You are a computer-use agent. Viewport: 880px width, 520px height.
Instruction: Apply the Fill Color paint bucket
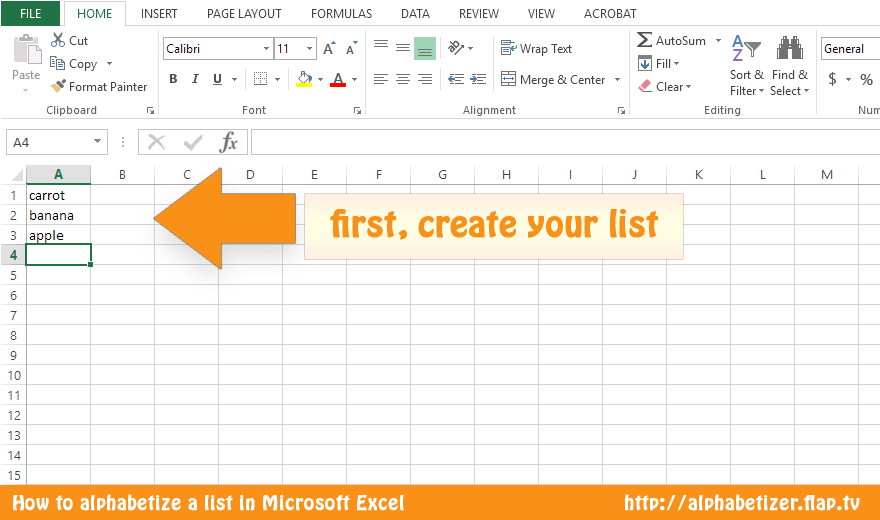[x=304, y=79]
